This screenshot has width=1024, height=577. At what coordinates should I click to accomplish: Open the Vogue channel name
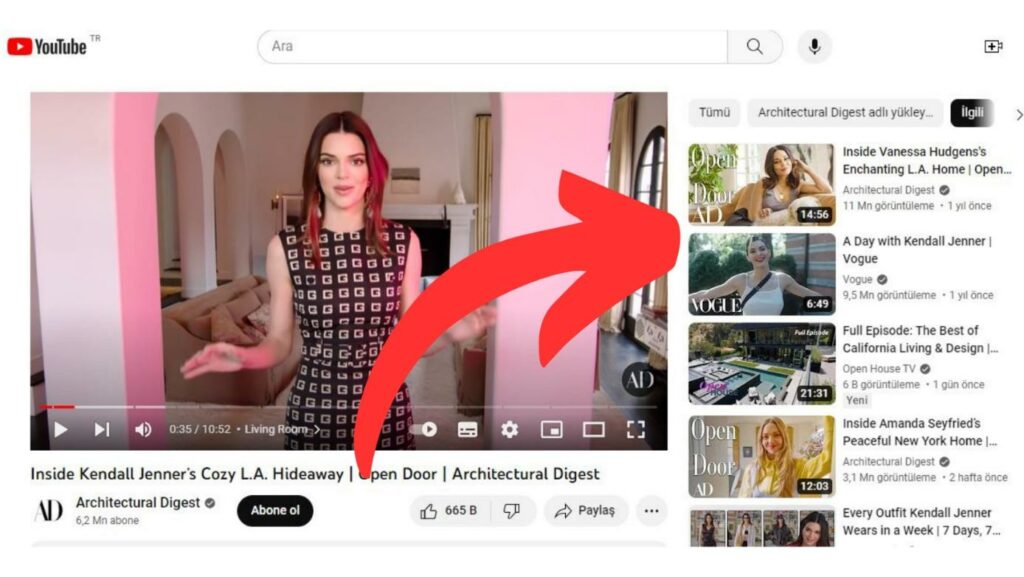pyautogui.click(x=857, y=279)
